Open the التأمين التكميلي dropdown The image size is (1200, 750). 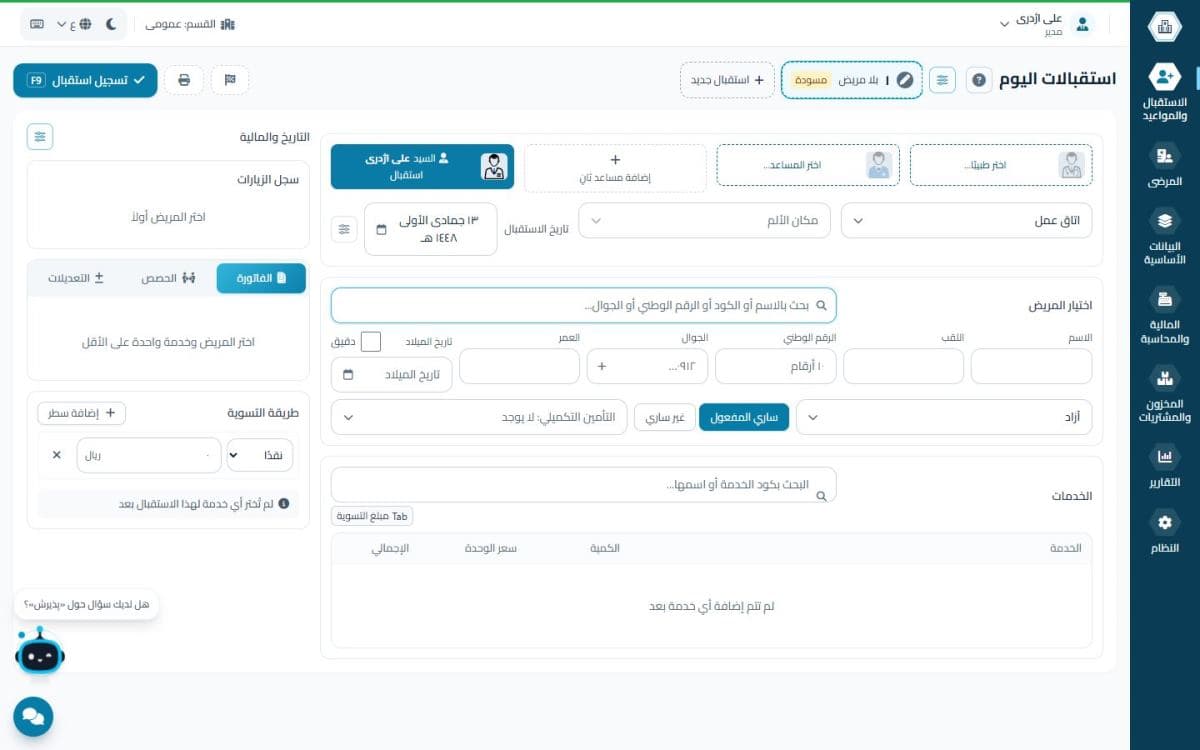click(x=479, y=417)
